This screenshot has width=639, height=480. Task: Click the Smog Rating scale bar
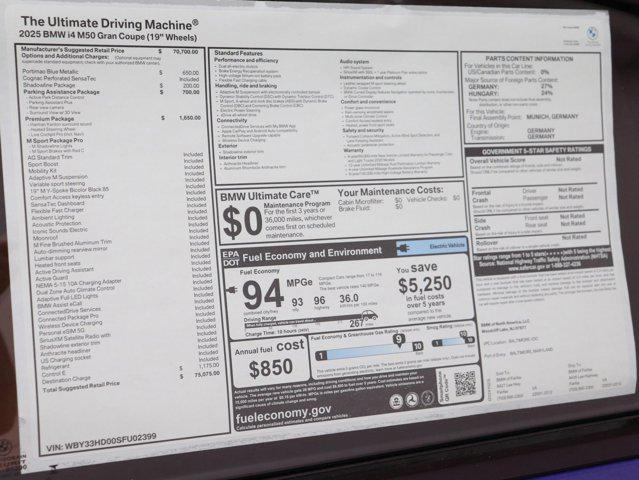453,341
